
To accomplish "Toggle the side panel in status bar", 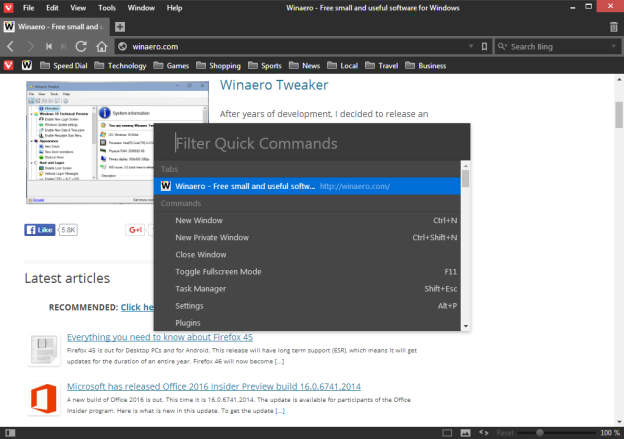I will [8, 432].
